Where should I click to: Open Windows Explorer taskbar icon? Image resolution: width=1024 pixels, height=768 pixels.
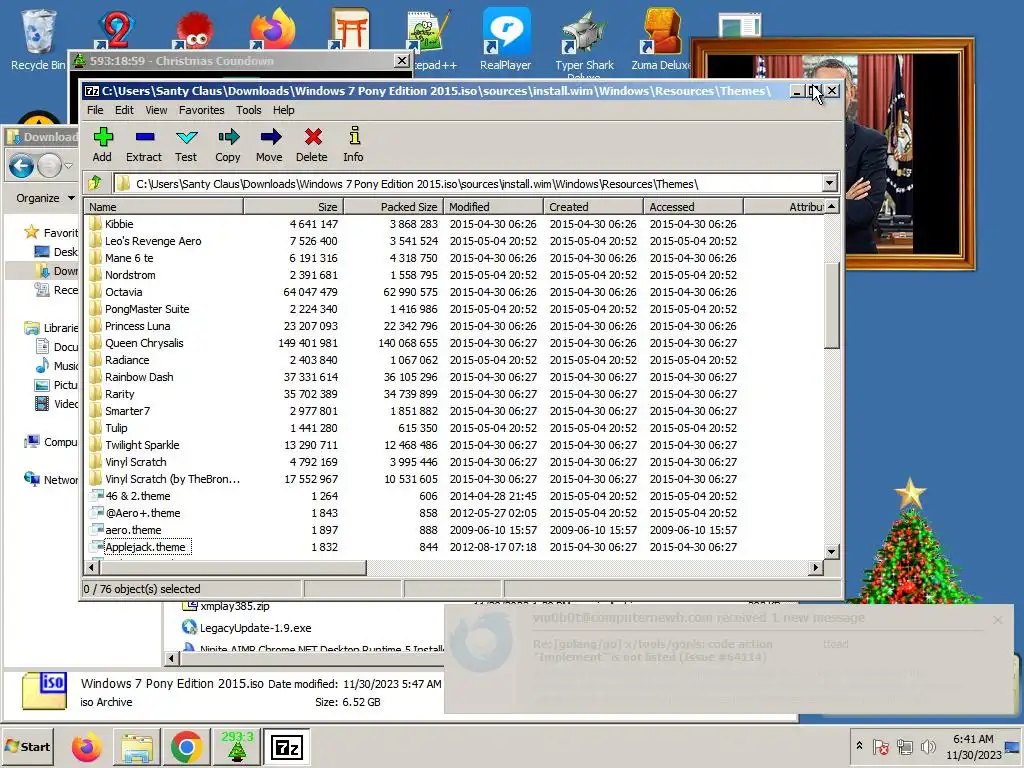click(x=136, y=747)
